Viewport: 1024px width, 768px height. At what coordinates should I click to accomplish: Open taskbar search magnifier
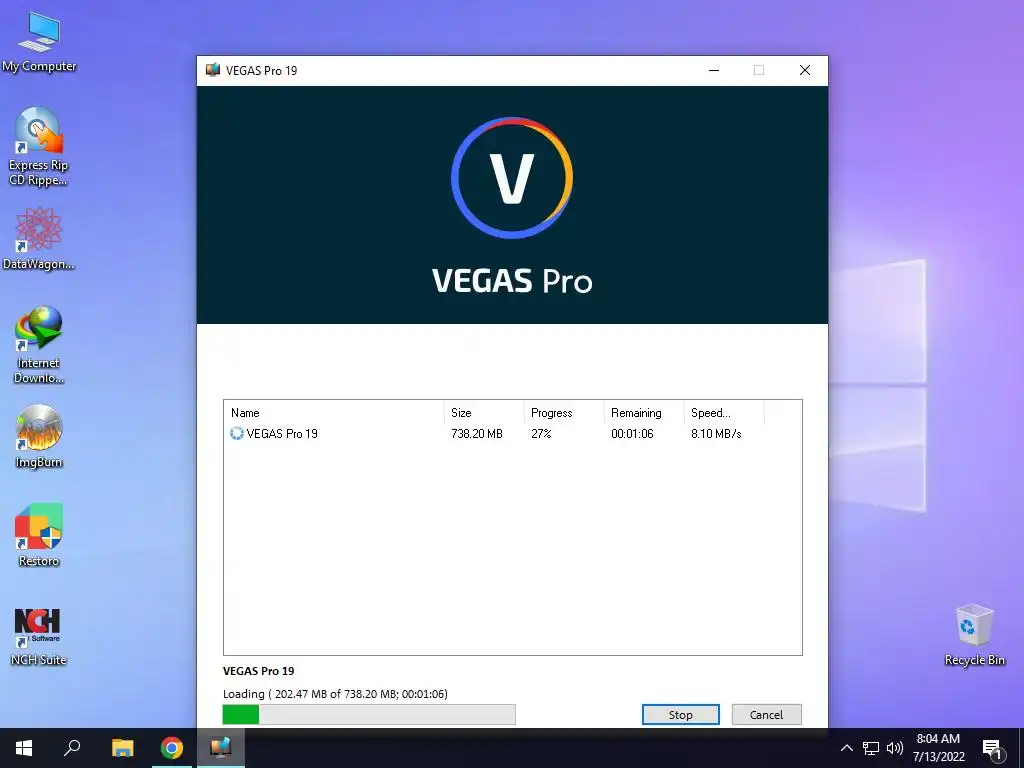pyautogui.click(x=72, y=748)
